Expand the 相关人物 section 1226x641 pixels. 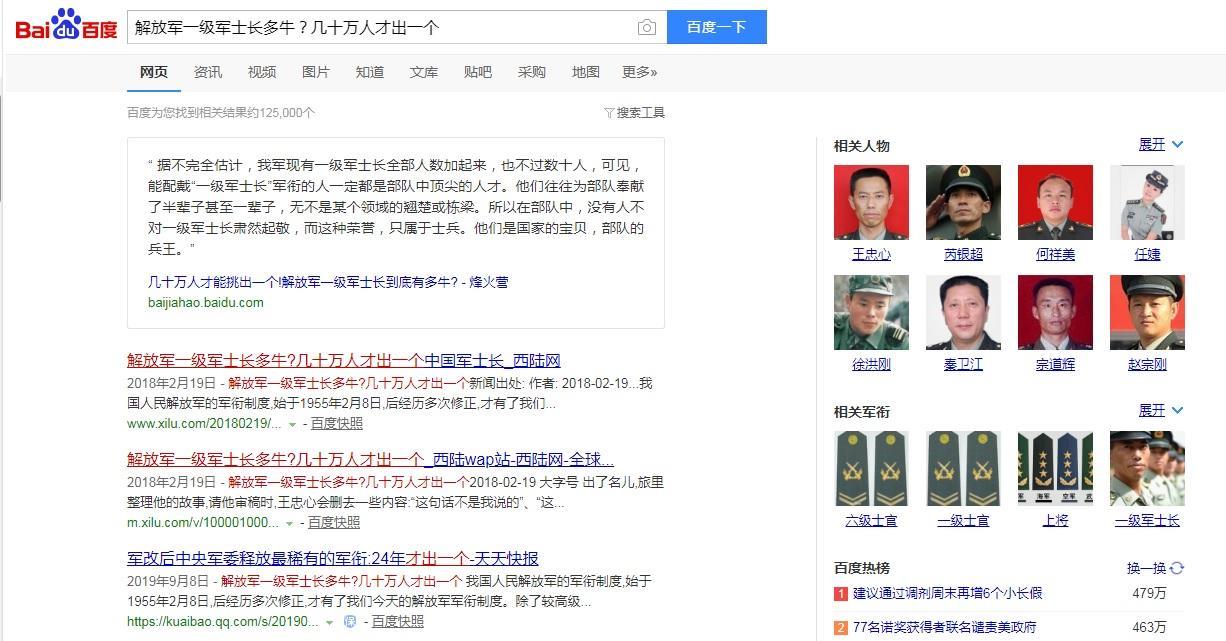click(1161, 145)
